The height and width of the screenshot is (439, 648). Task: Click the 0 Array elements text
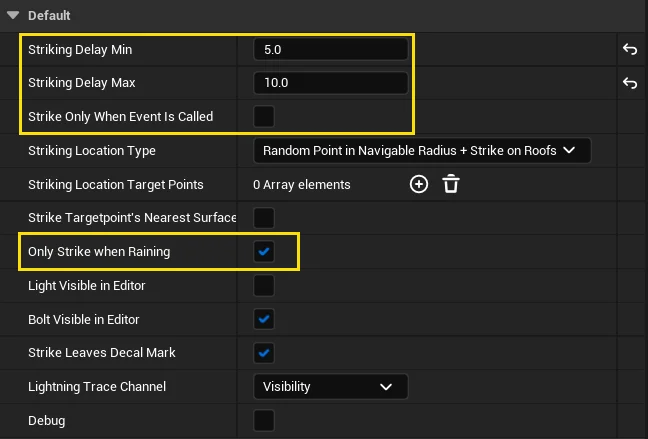(x=302, y=184)
